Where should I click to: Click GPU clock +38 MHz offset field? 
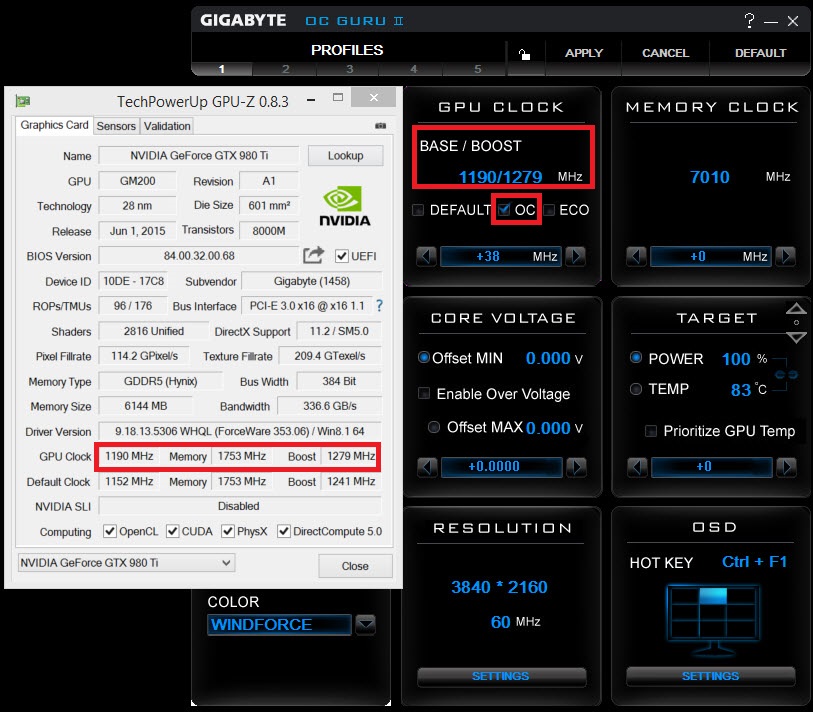(x=501, y=256)
